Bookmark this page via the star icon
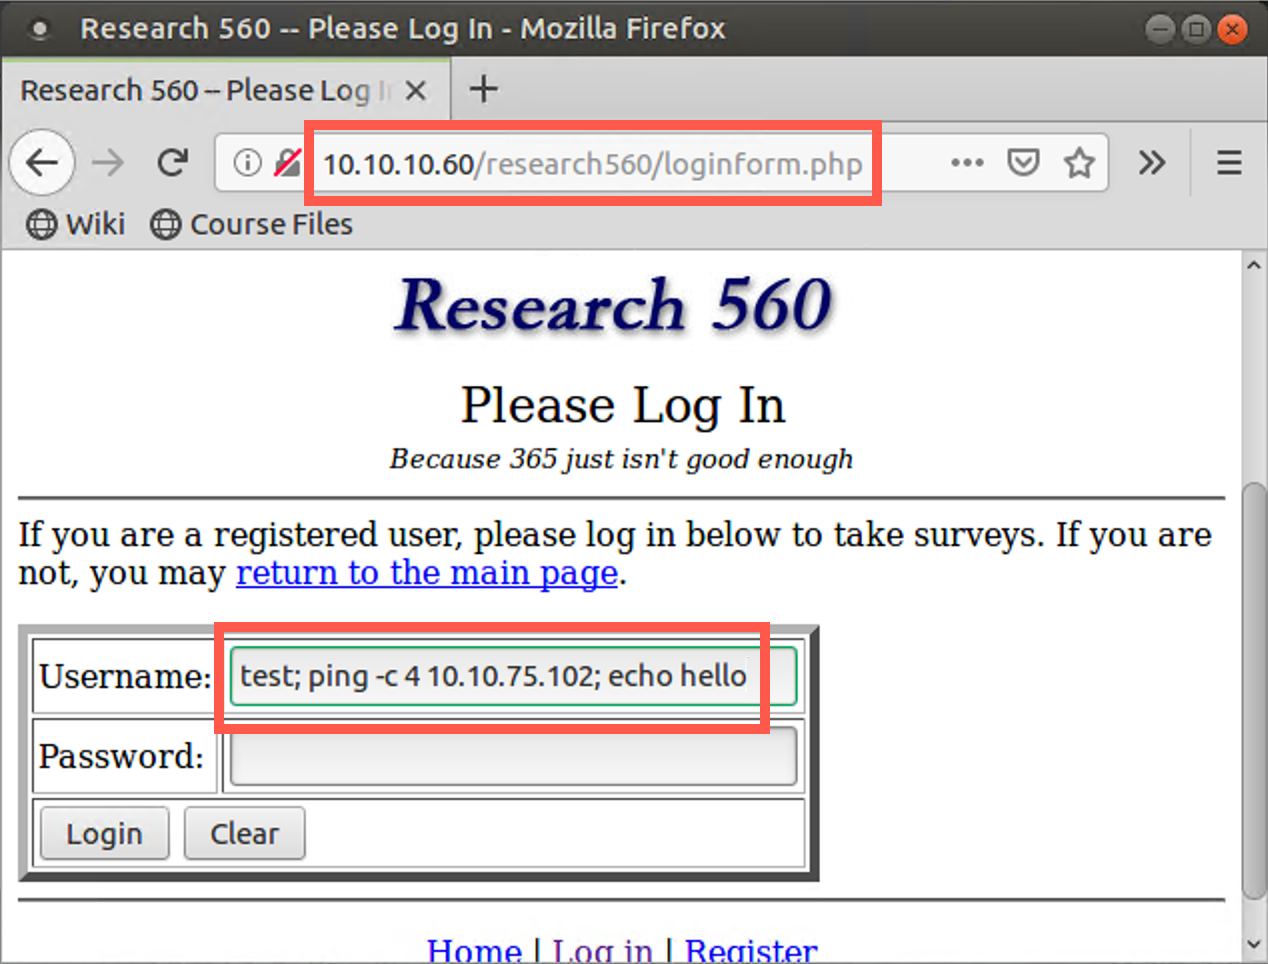The width and height of the screenshot is (1268, 964). coord(1079,162)
